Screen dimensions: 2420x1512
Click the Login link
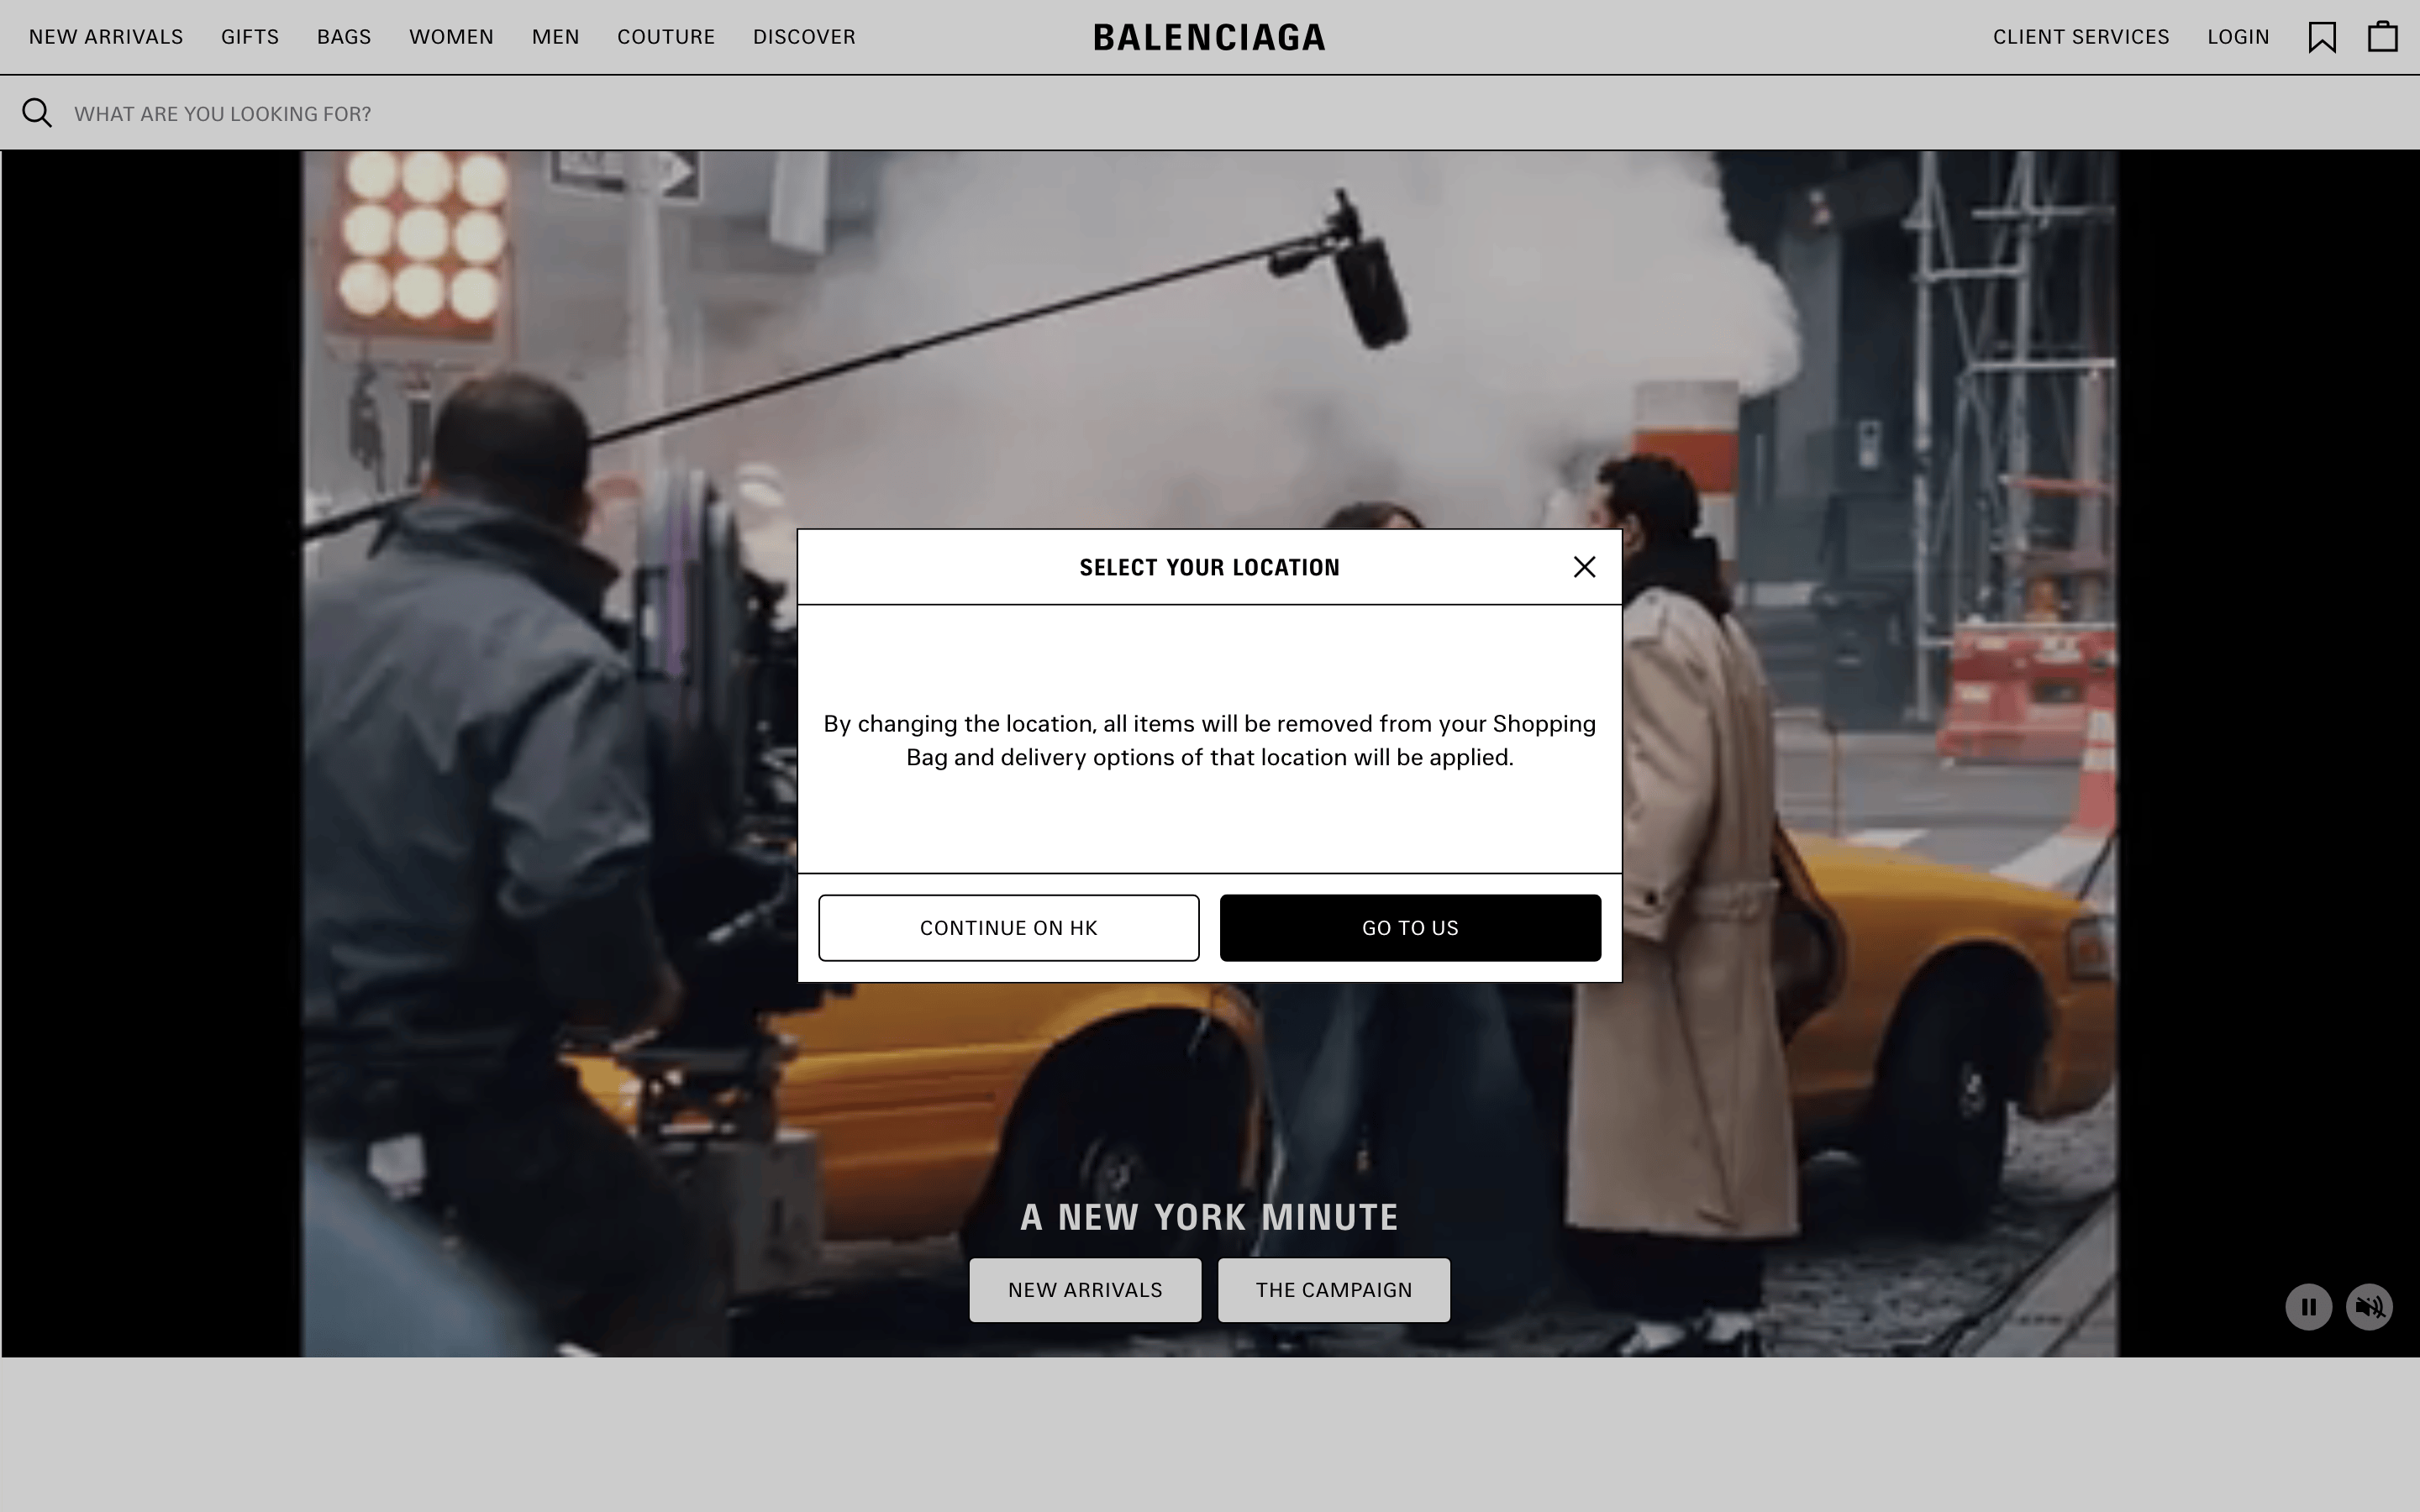pos(2238,37)
